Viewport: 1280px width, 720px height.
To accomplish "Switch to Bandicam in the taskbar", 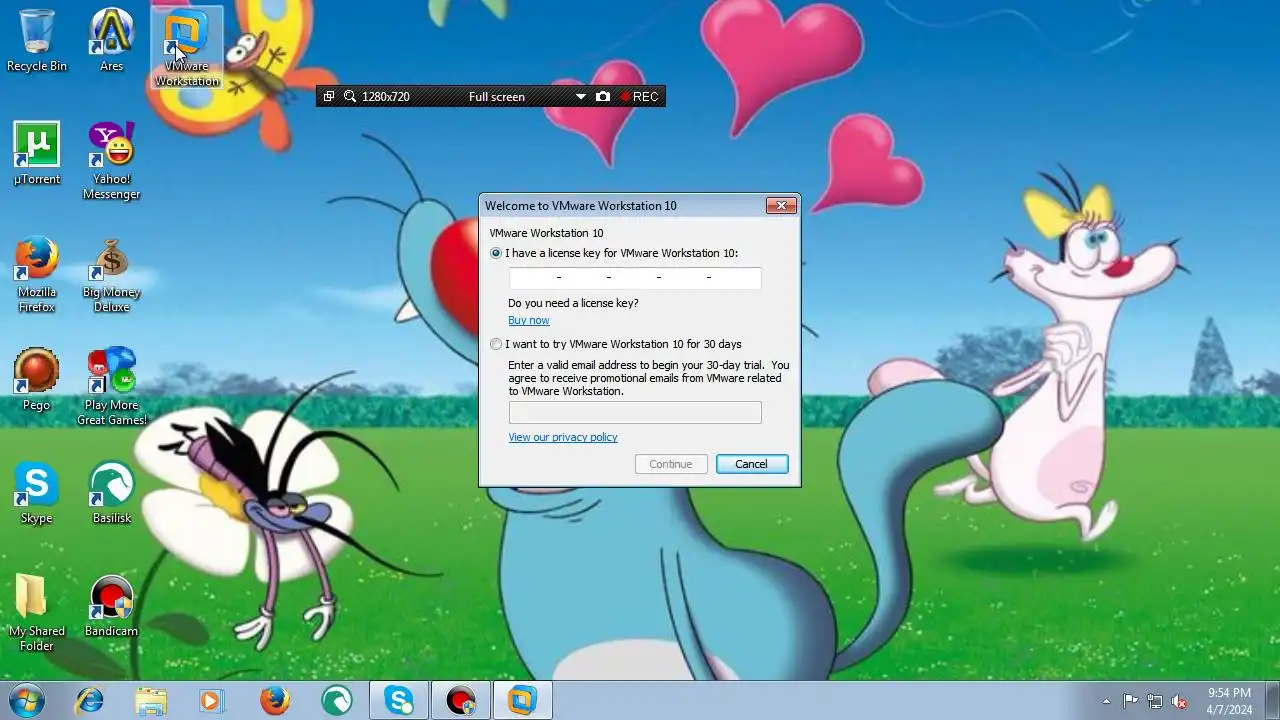I will tap(461, 700).
